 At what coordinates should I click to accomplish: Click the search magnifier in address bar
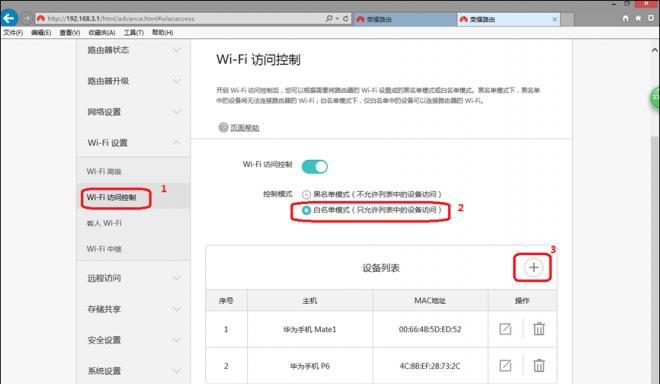pos(329,19)
